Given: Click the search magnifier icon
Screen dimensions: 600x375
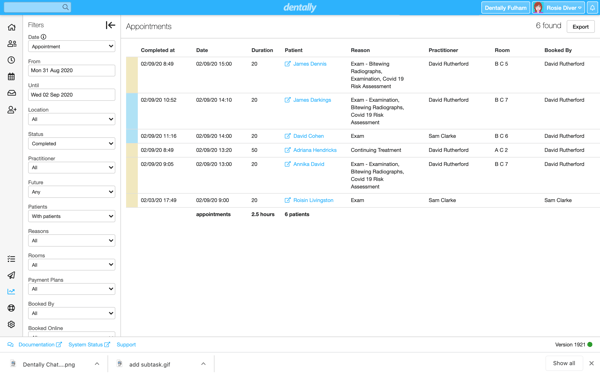Looking at the screenshot, I should point(65,7).
